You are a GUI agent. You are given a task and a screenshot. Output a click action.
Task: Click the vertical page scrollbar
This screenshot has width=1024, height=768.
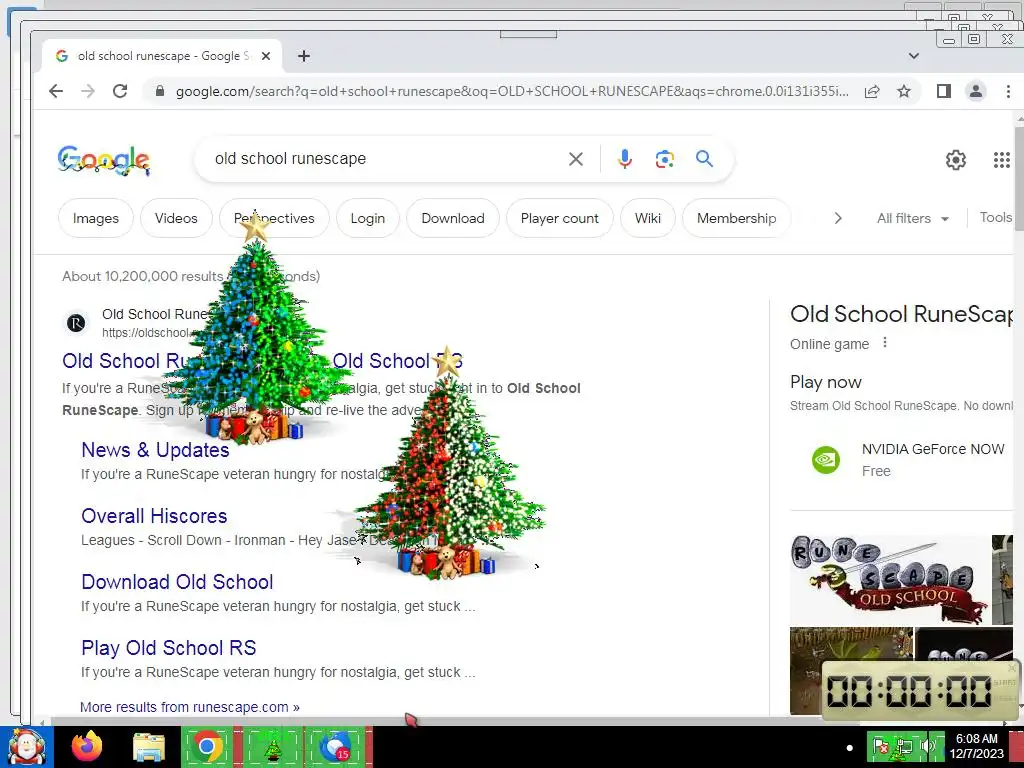click(1019, 178)
